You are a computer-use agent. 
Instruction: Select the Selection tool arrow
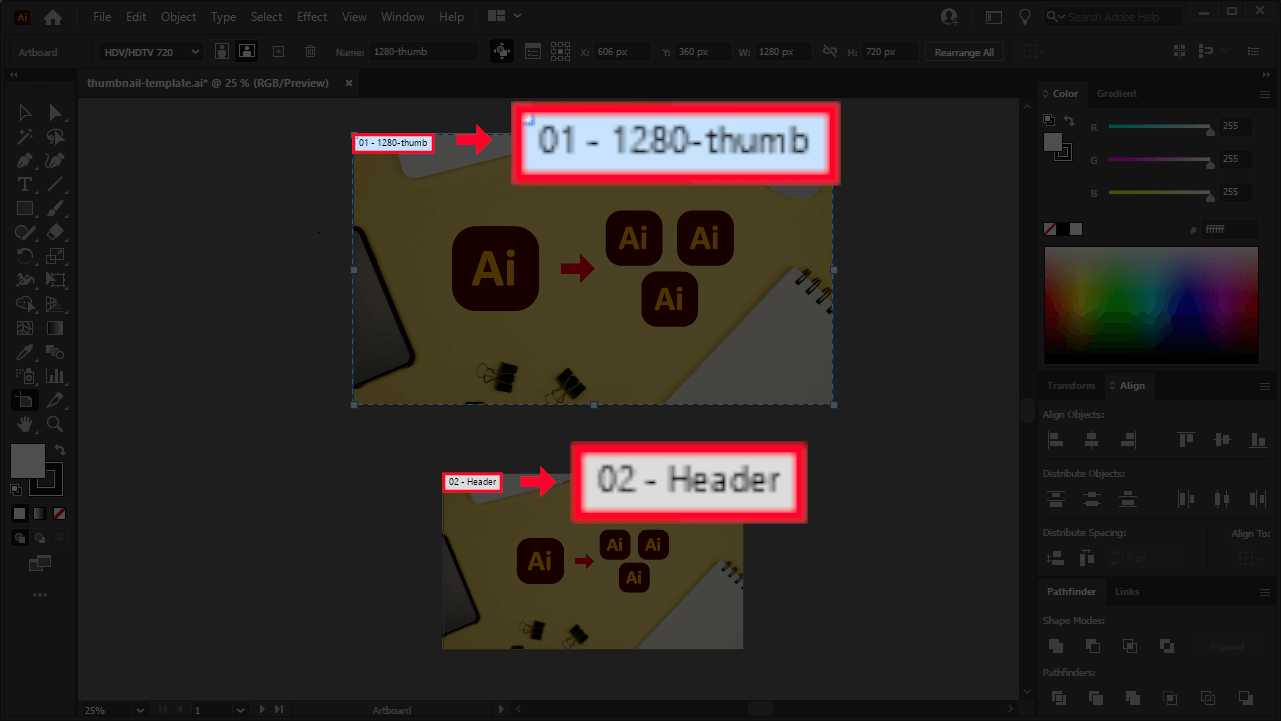point(25,112)
